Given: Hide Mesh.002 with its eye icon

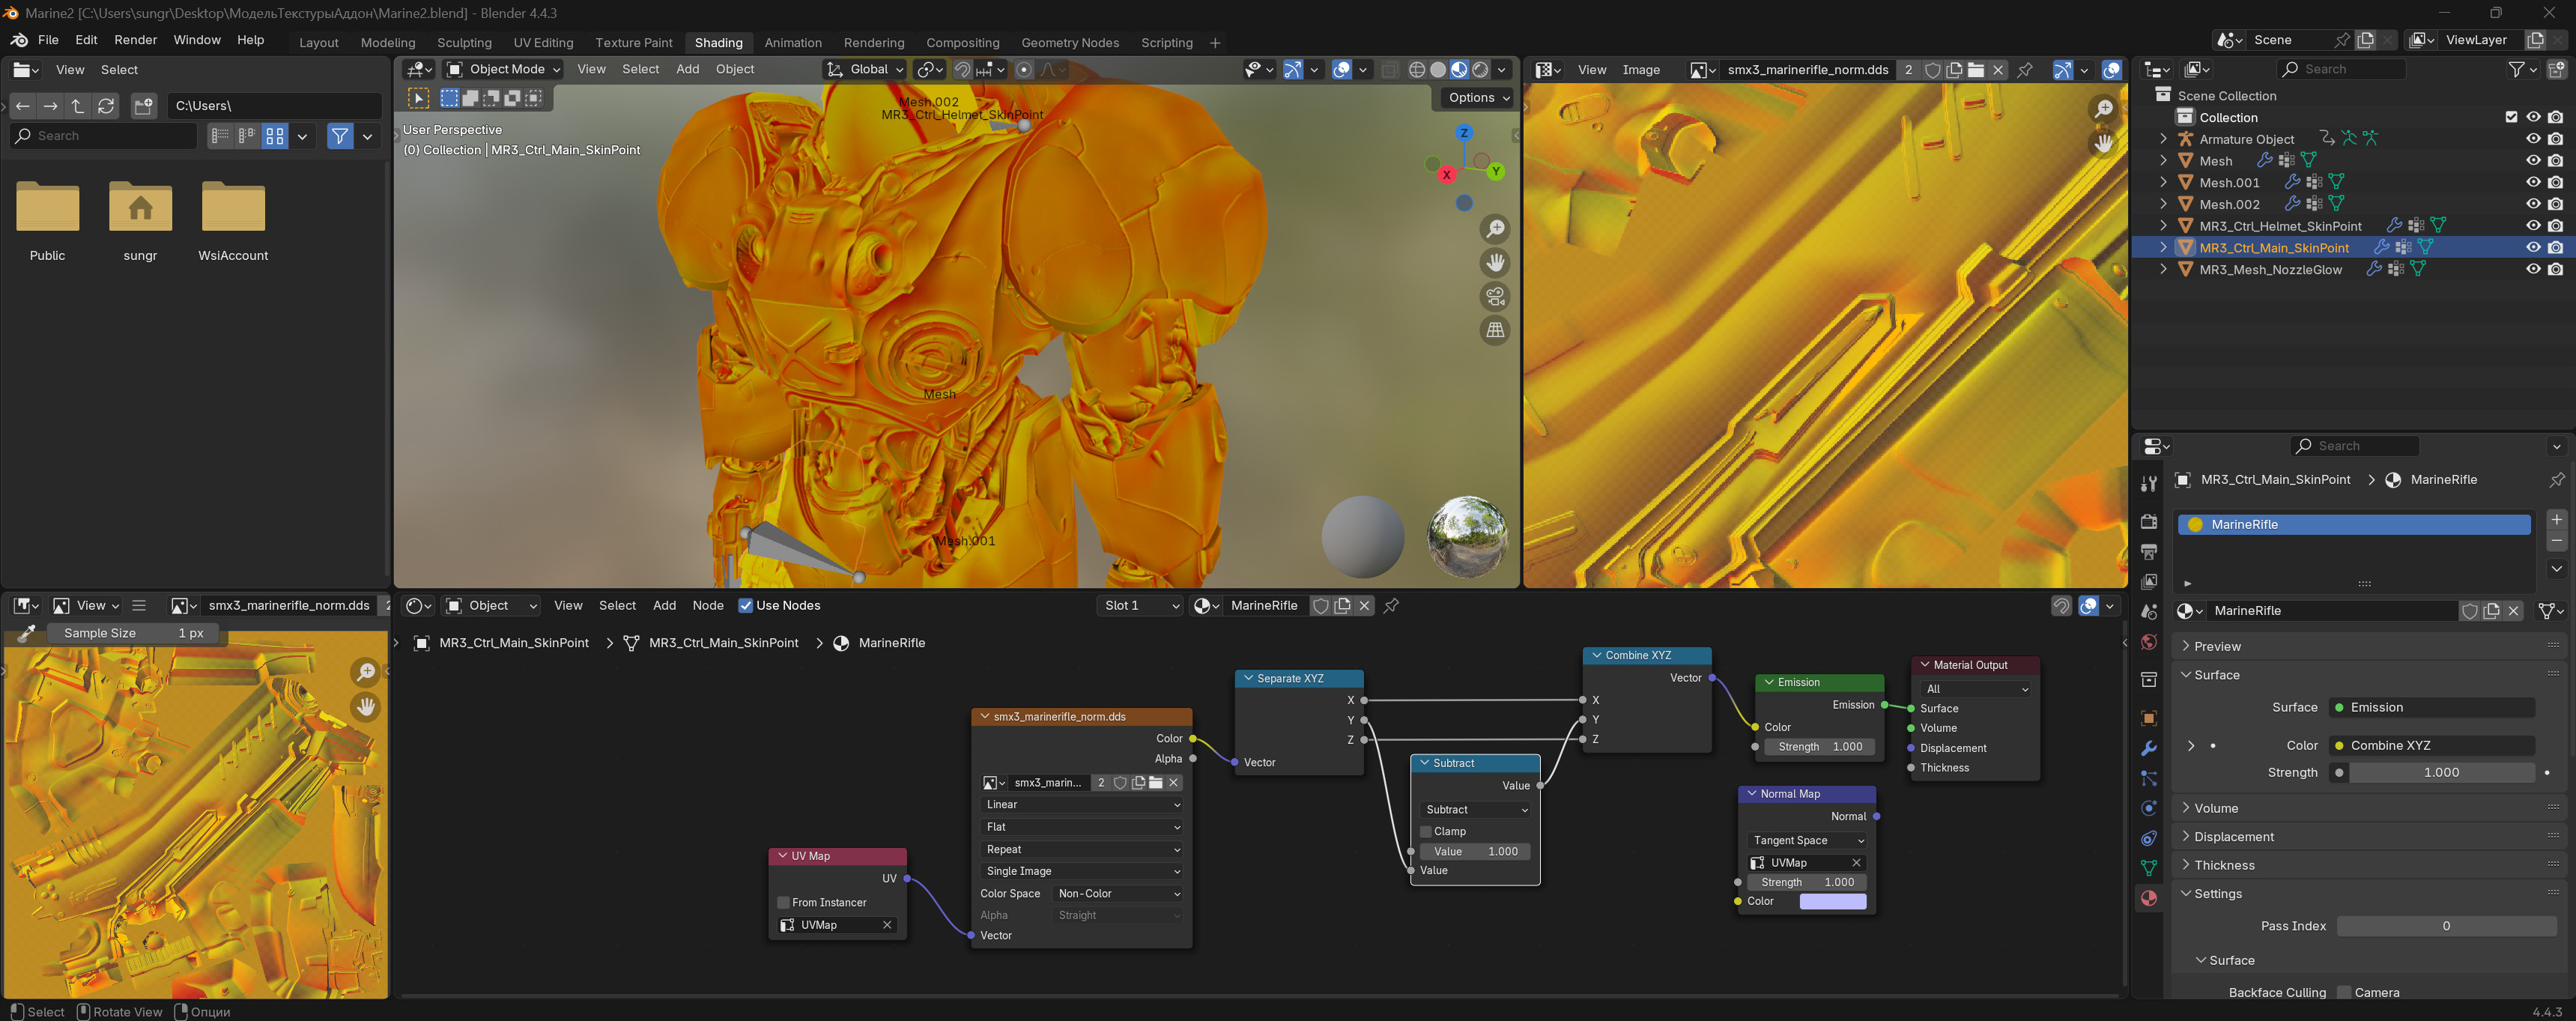Looking at the screenshot, I should tap(2532, 204).
